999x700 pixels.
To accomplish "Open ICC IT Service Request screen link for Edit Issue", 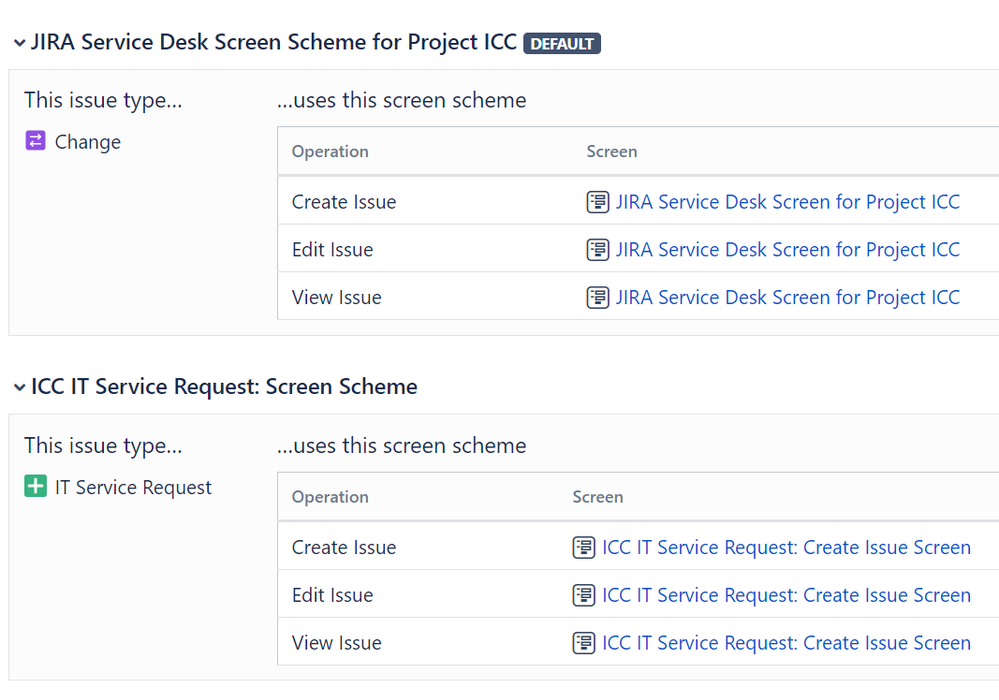I will (x=786, y=595).
